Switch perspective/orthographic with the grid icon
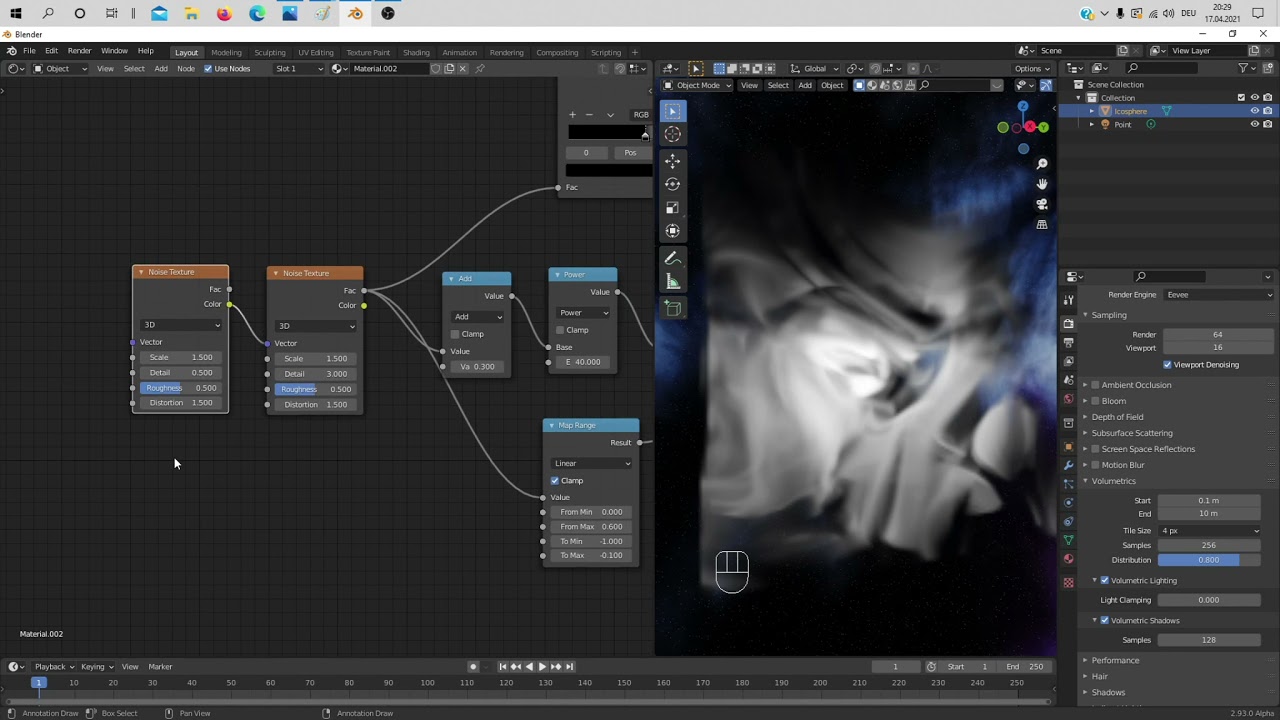 pyautogui.click(x=1042, y=225)
